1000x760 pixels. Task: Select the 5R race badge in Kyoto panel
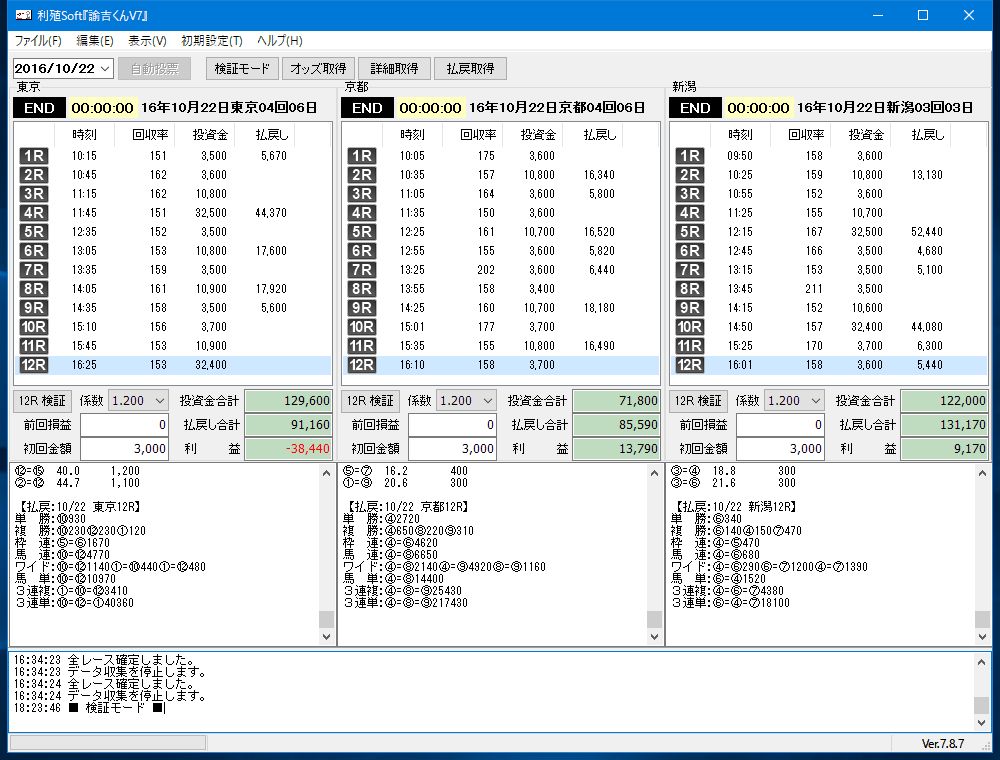tap(361, 232)
